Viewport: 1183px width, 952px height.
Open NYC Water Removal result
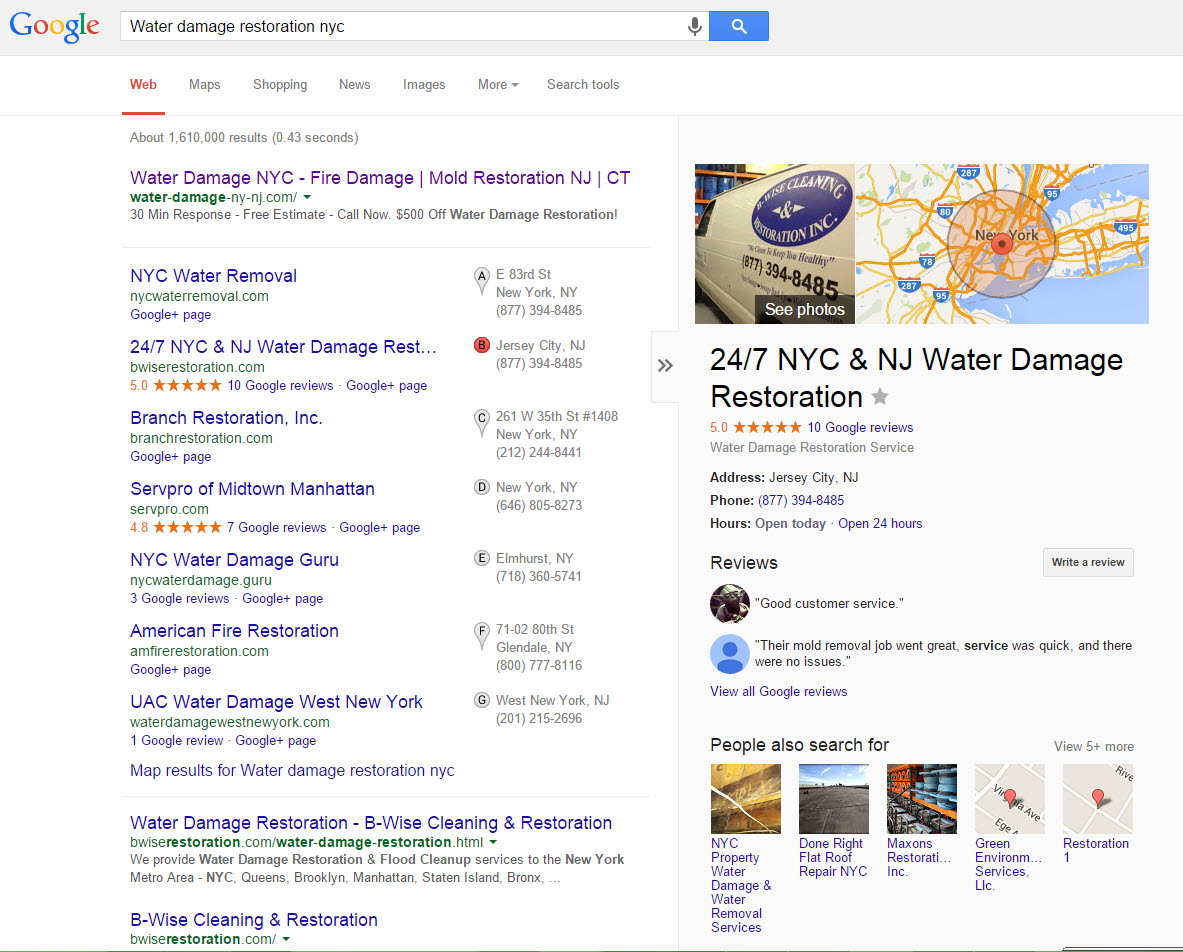coord(214,276)
